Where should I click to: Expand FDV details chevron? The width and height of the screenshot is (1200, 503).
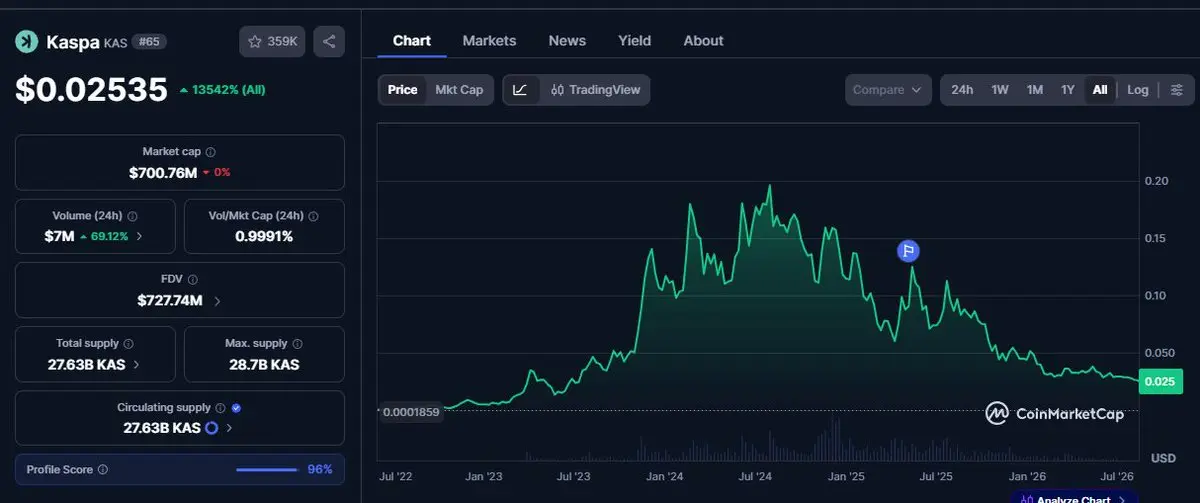pyautogui.click(x=218, y=300)
